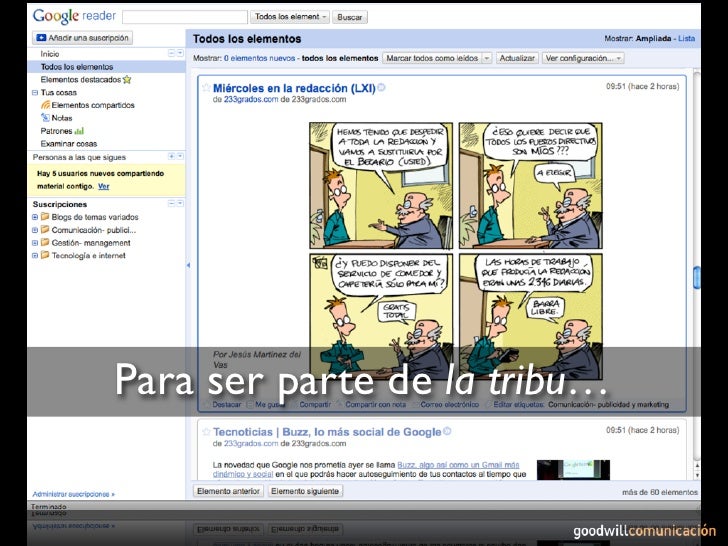Click the Google Reader search input field
728x546 pixels.
click(x=184, y=17)
